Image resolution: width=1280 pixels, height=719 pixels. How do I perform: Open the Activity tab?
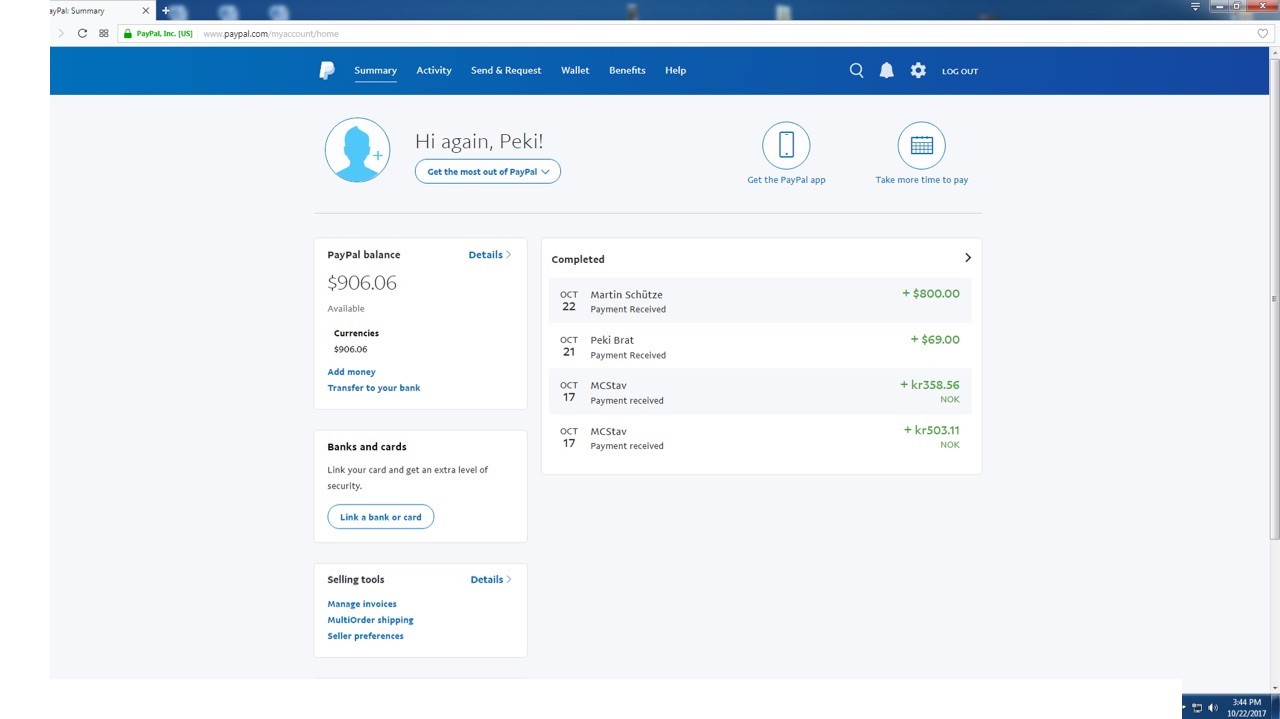(434, 70)
